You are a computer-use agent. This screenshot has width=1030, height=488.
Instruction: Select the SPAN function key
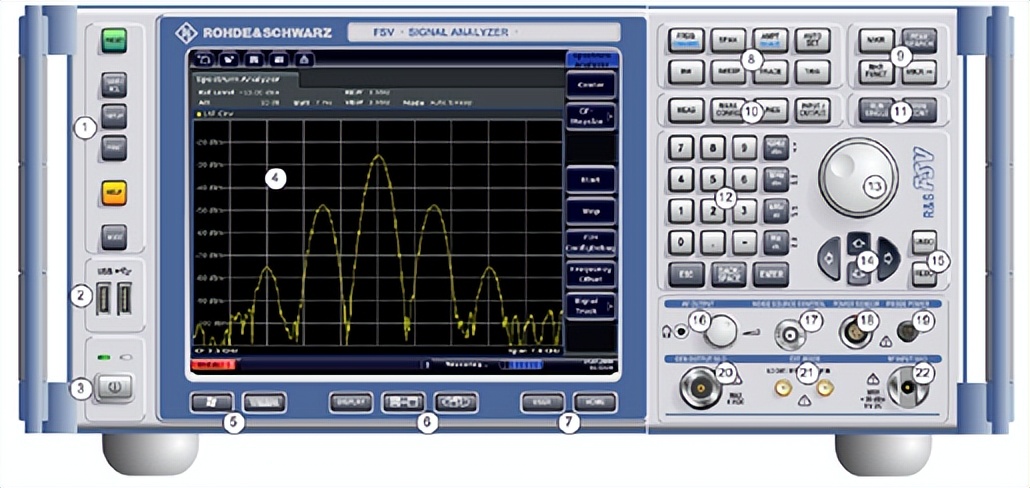tap(728, 41)
